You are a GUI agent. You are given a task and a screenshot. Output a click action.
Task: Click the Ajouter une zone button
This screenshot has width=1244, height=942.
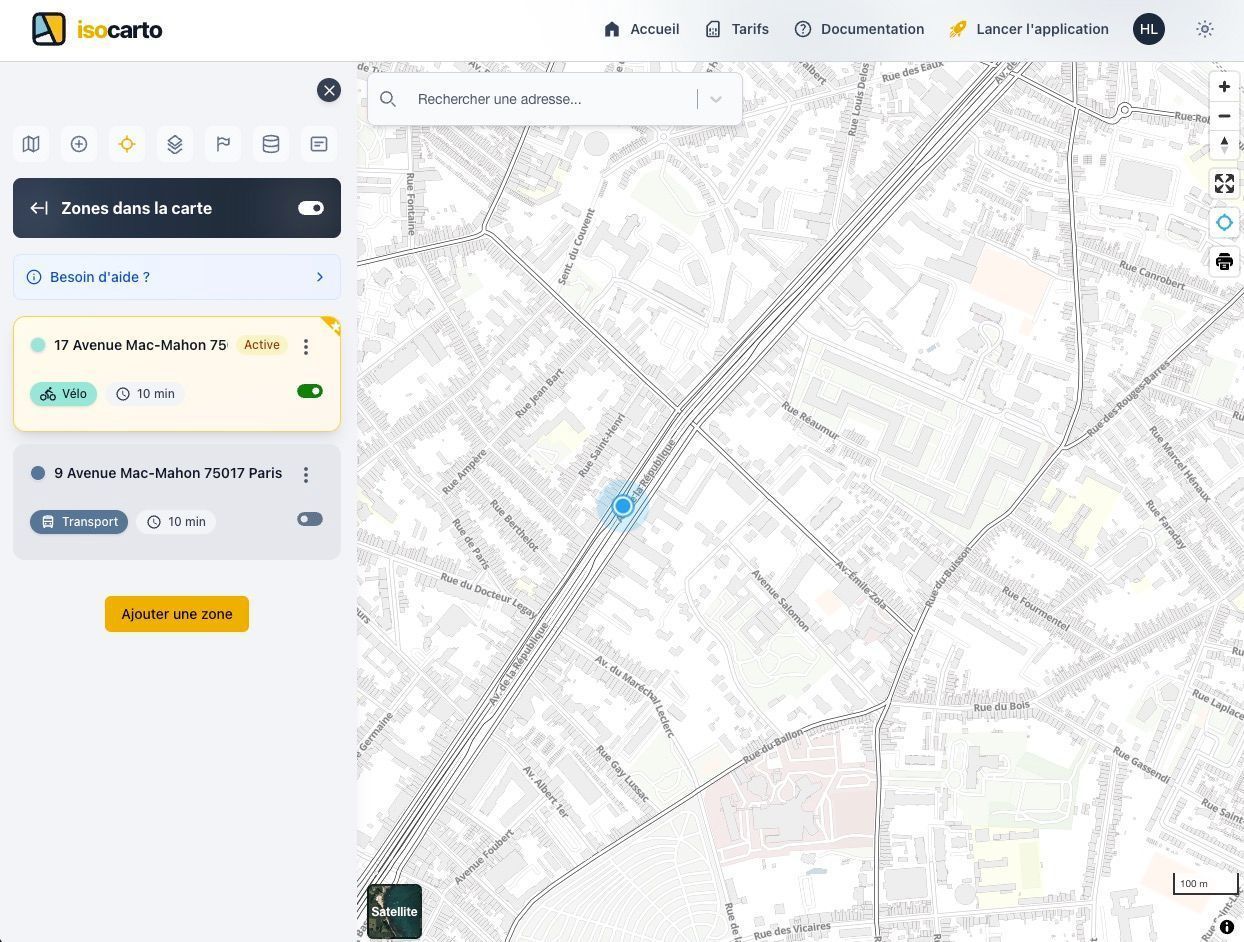tap(177, 614)
